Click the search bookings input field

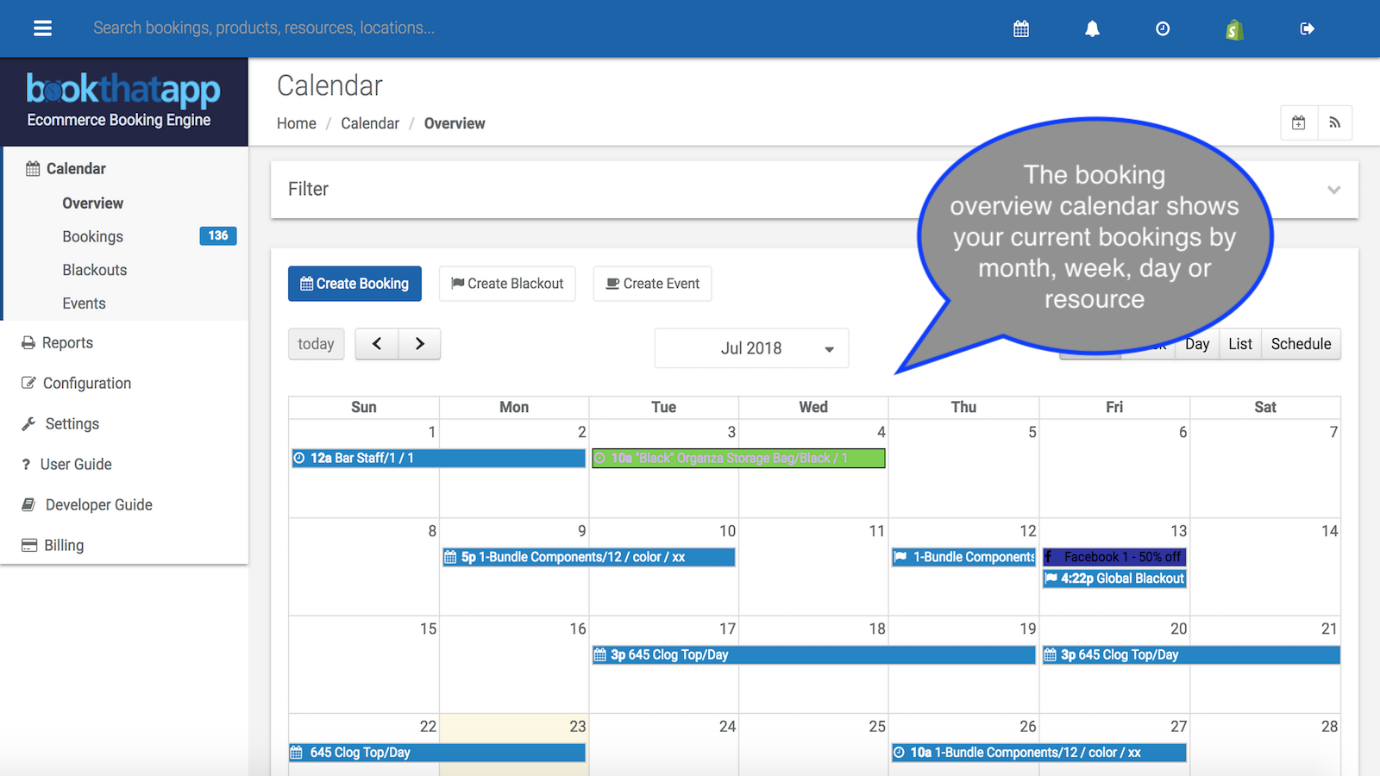(x=540, y=28)
